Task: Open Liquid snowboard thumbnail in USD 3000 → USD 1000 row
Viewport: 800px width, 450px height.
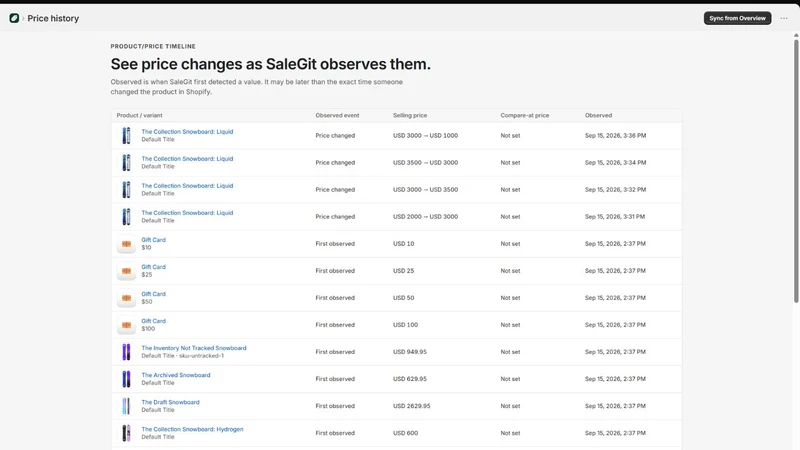Action: 126,136
